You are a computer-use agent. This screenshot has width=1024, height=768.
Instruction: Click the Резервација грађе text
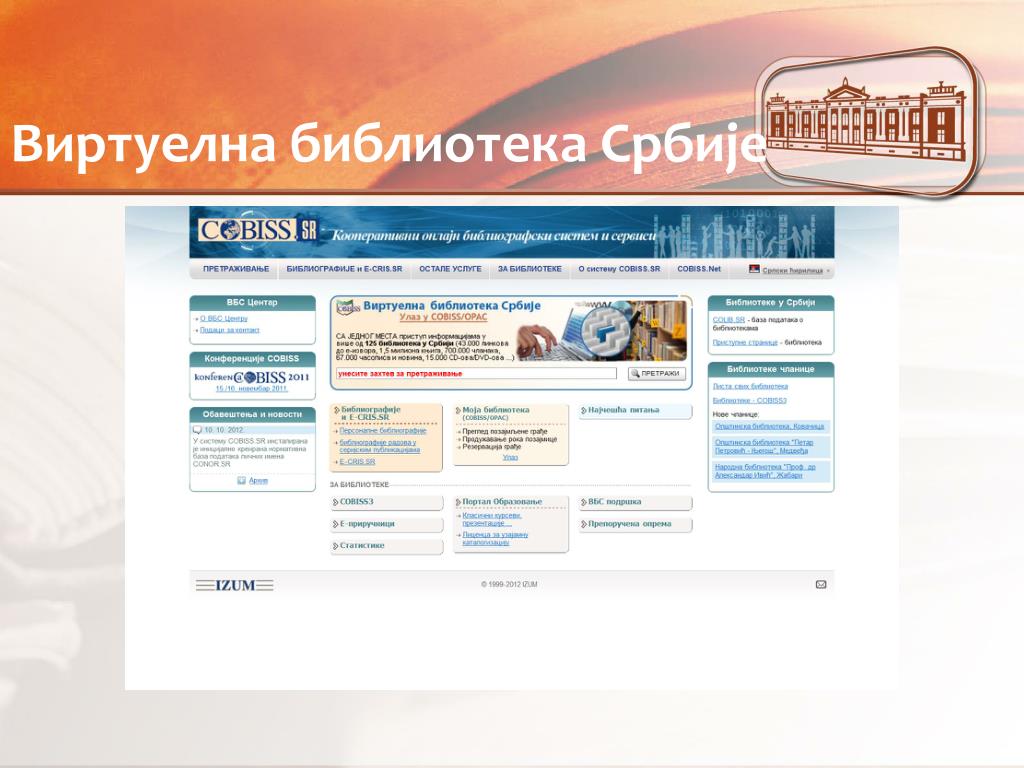[x=492, y=447]
